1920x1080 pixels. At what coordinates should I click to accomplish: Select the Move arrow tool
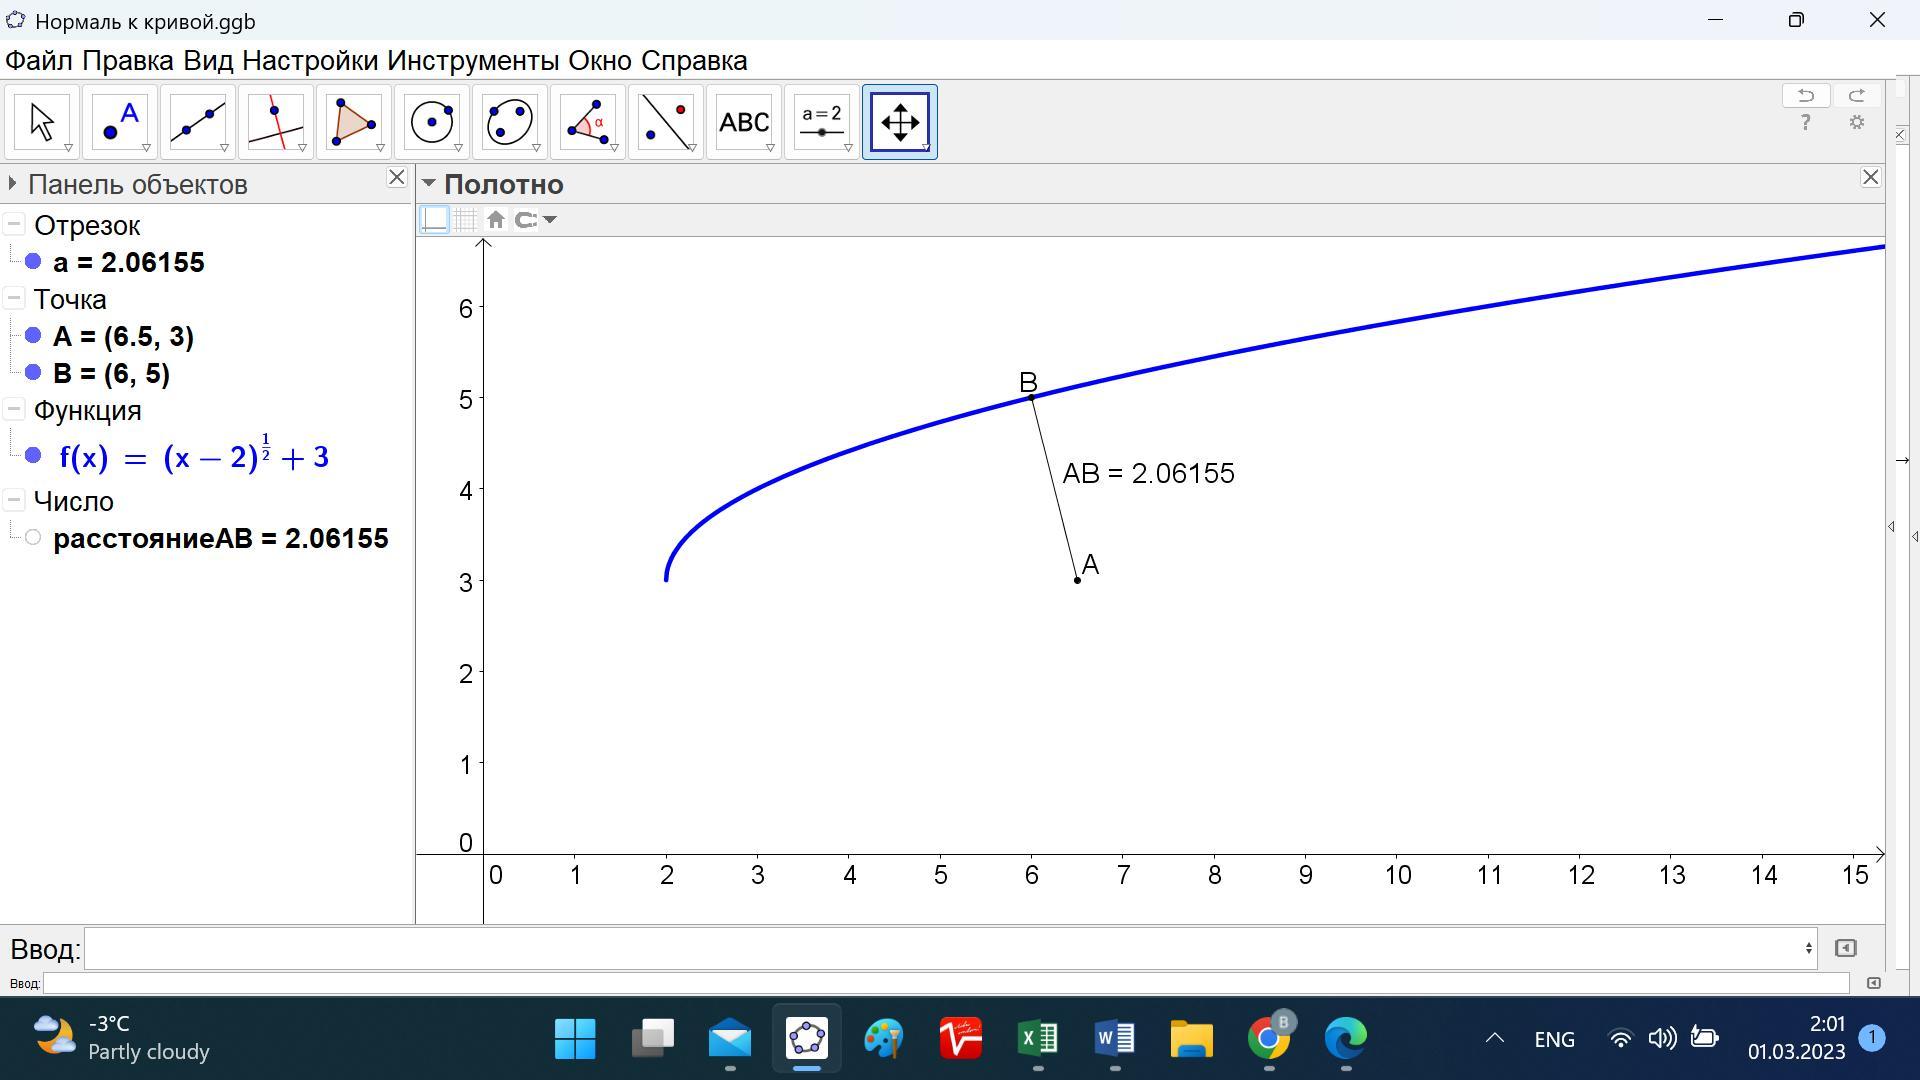click(42, 122)
